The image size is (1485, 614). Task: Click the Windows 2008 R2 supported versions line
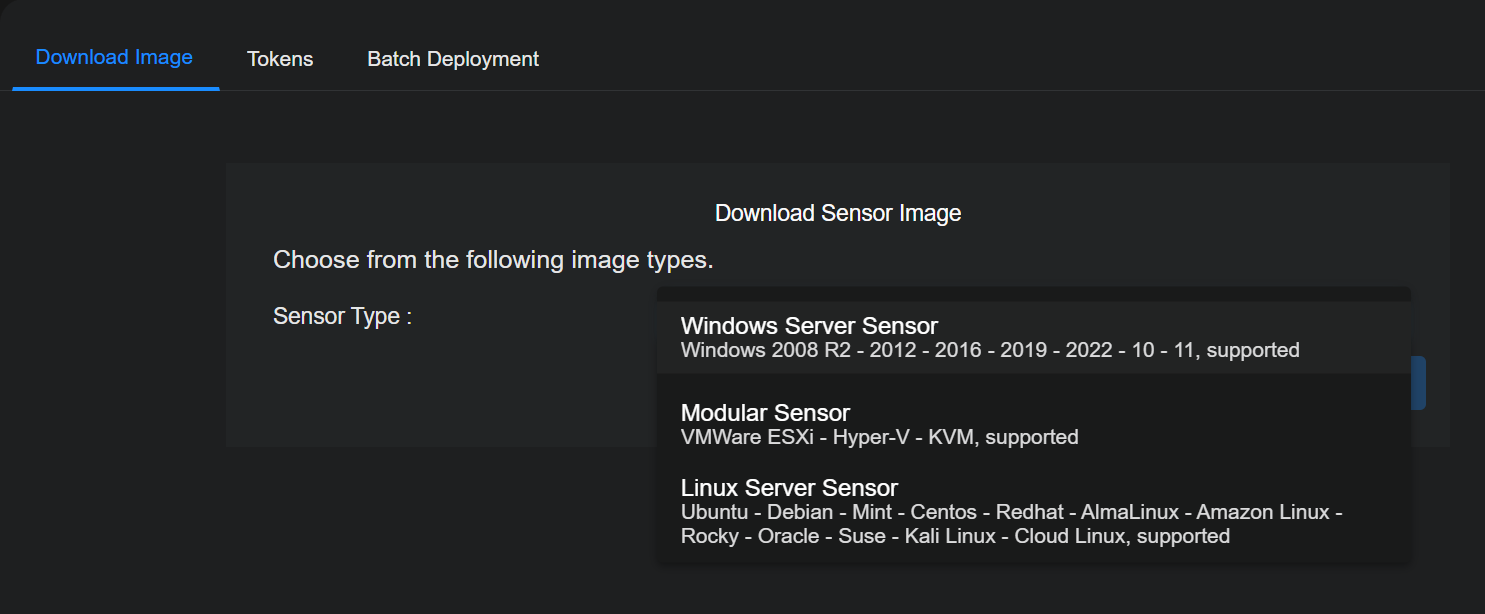(x=989, y=350)
